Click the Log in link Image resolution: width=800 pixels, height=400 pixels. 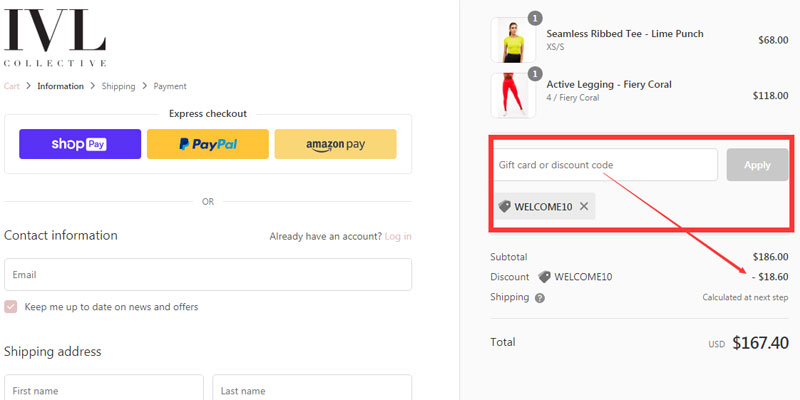click(x=398, y=236)
